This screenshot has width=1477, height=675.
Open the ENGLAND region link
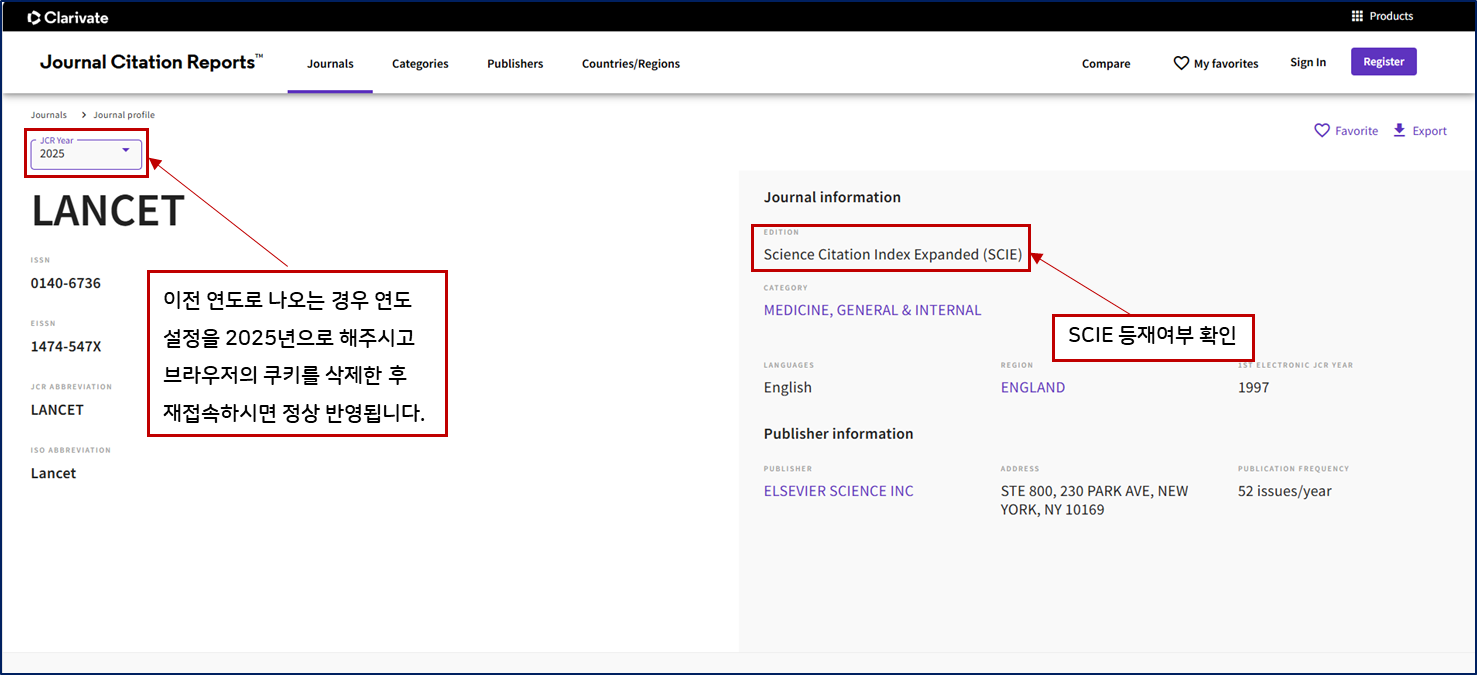1033,387
